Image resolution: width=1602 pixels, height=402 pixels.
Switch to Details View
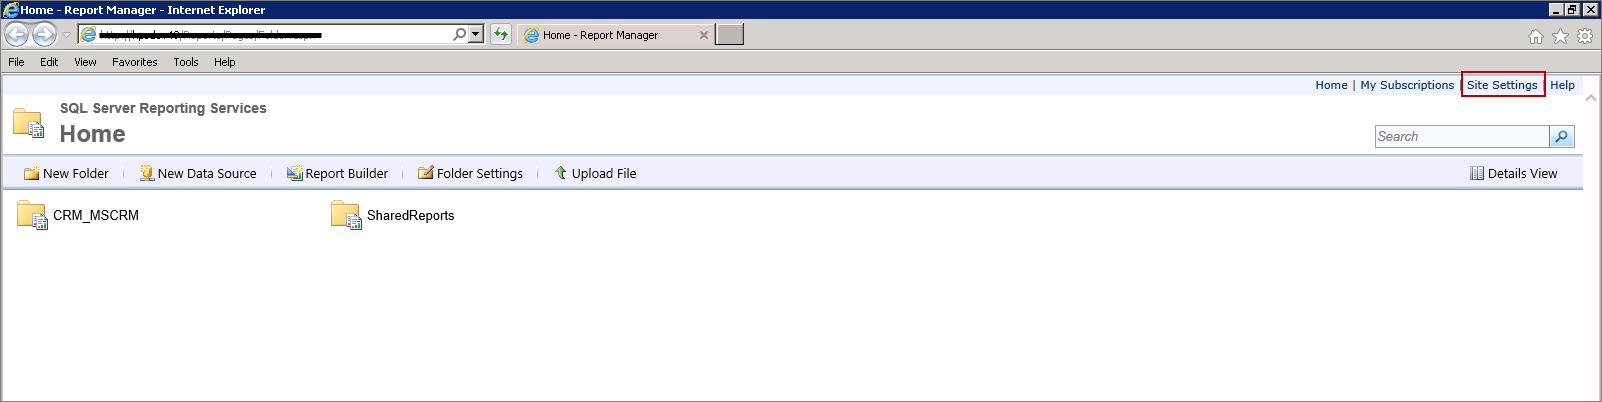tap(1522, 173)
